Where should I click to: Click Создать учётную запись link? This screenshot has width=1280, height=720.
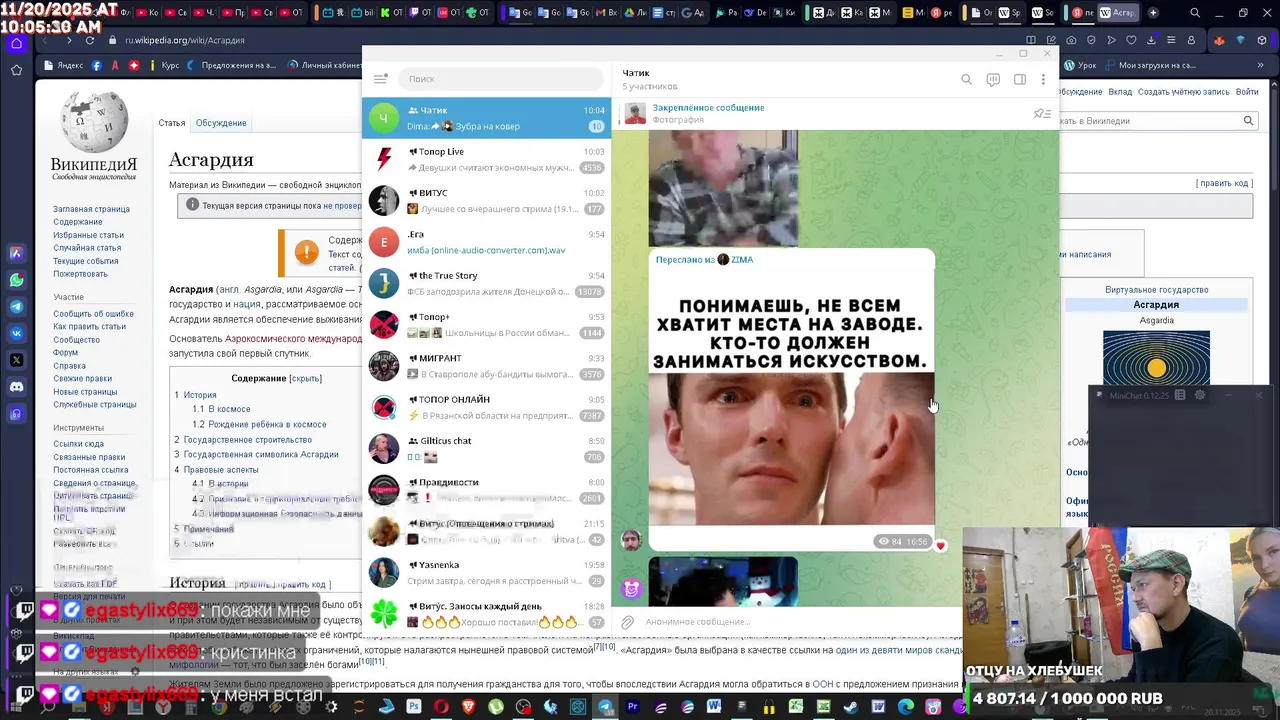1183,92
